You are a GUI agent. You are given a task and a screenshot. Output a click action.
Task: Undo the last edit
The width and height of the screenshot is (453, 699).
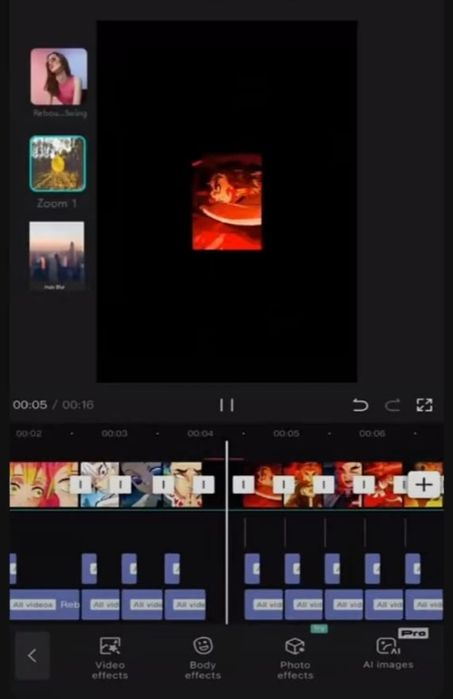tap(360, 405)
